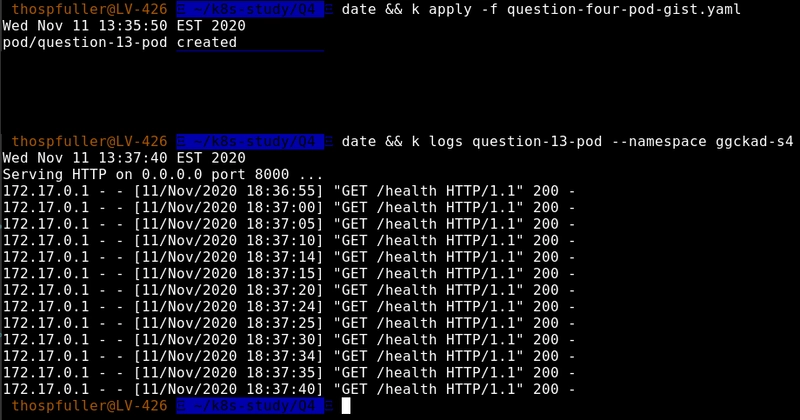The width and height of the screenshot is (800, 420).
Task: Click the terminal cursor block at the last prompt
Action: 346,406
